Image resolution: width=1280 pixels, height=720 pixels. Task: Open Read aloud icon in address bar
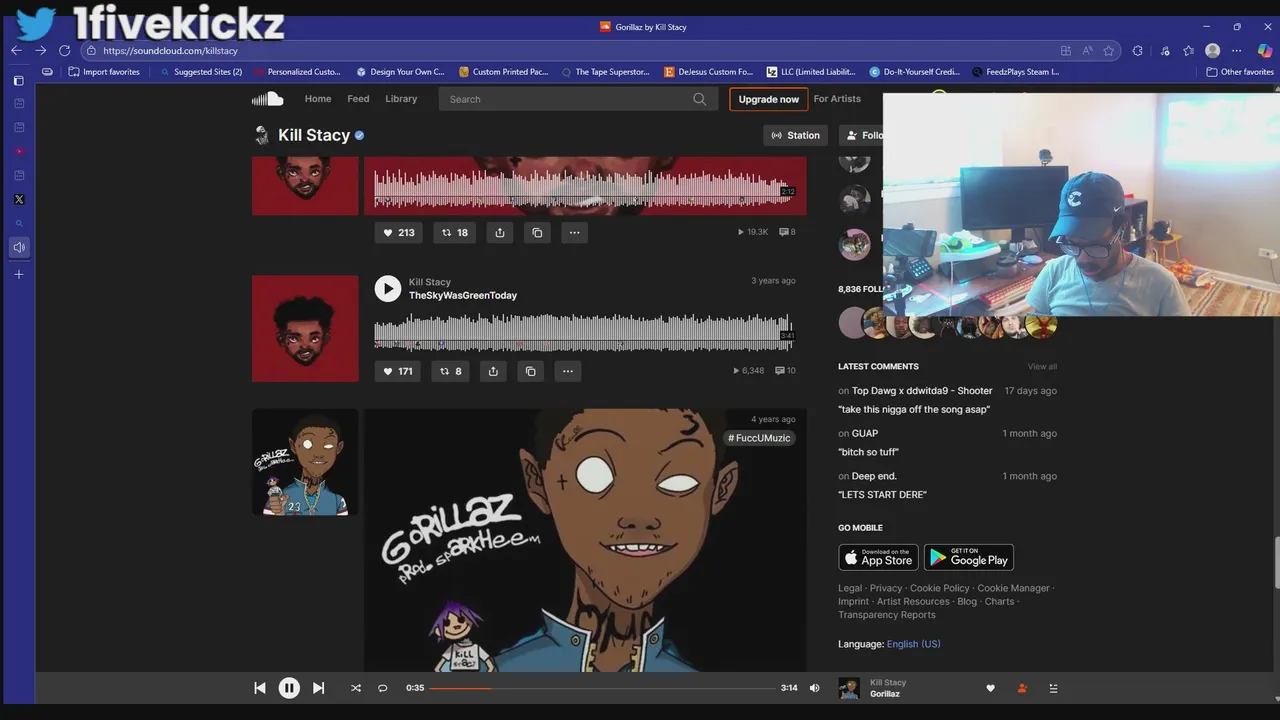1087,50
